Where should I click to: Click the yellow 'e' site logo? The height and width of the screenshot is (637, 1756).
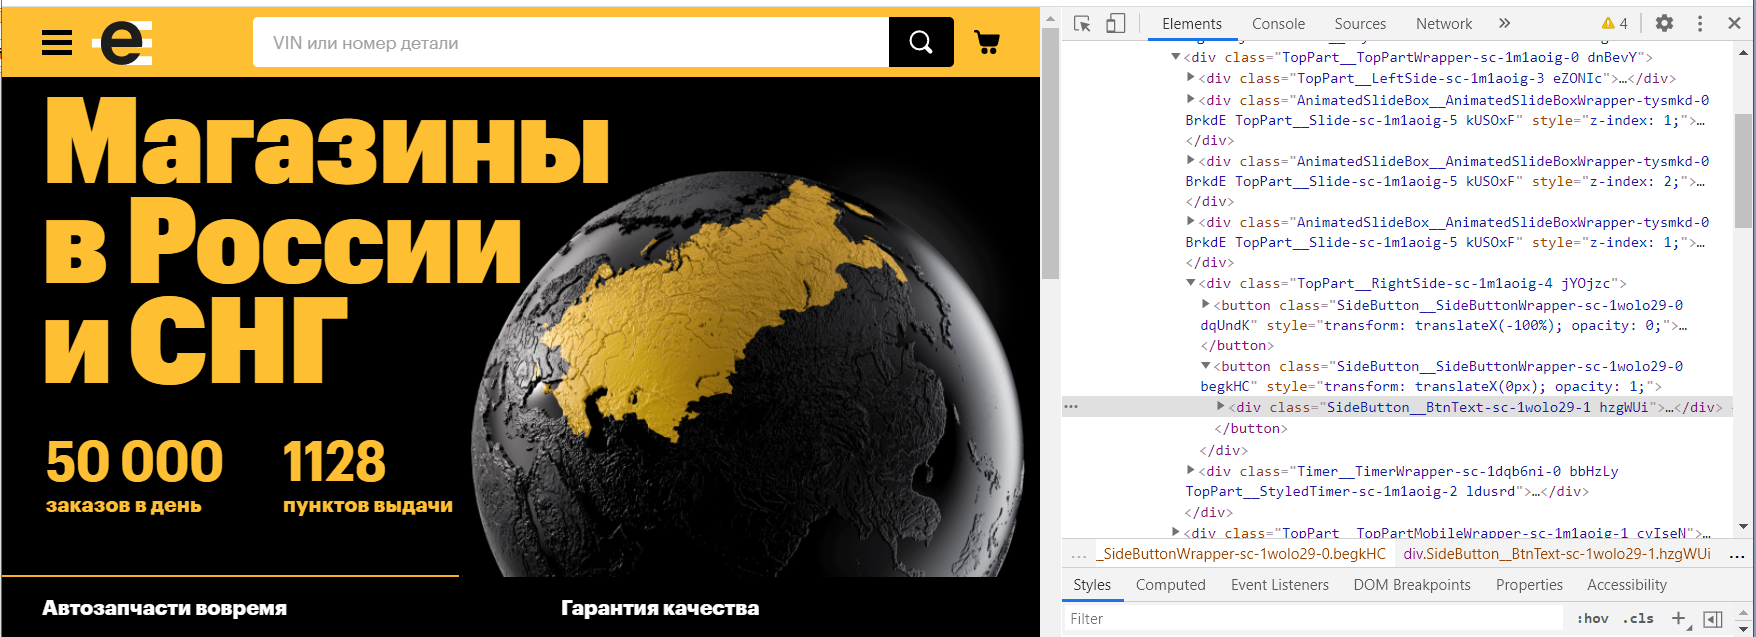tap(122, 43)
